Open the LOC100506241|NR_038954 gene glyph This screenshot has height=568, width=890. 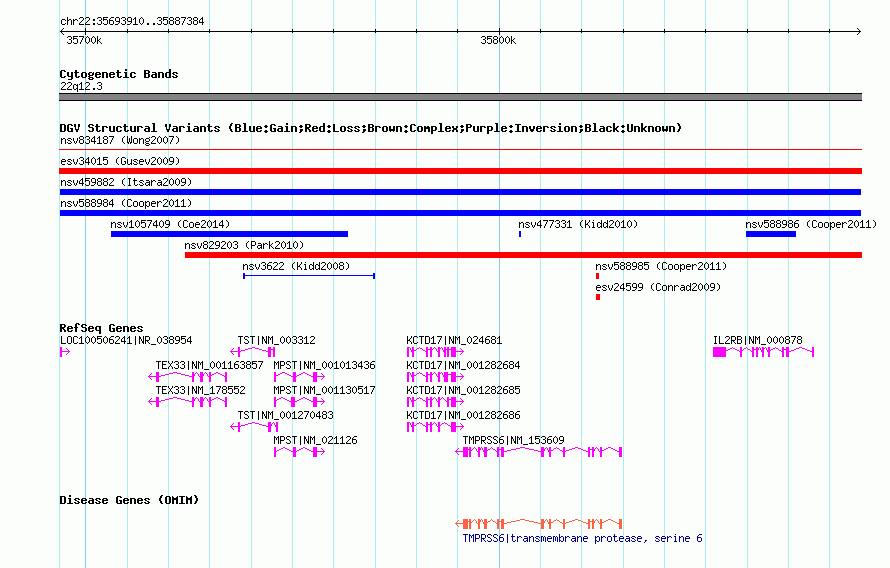pyautogui.click(x=65, y=352)
